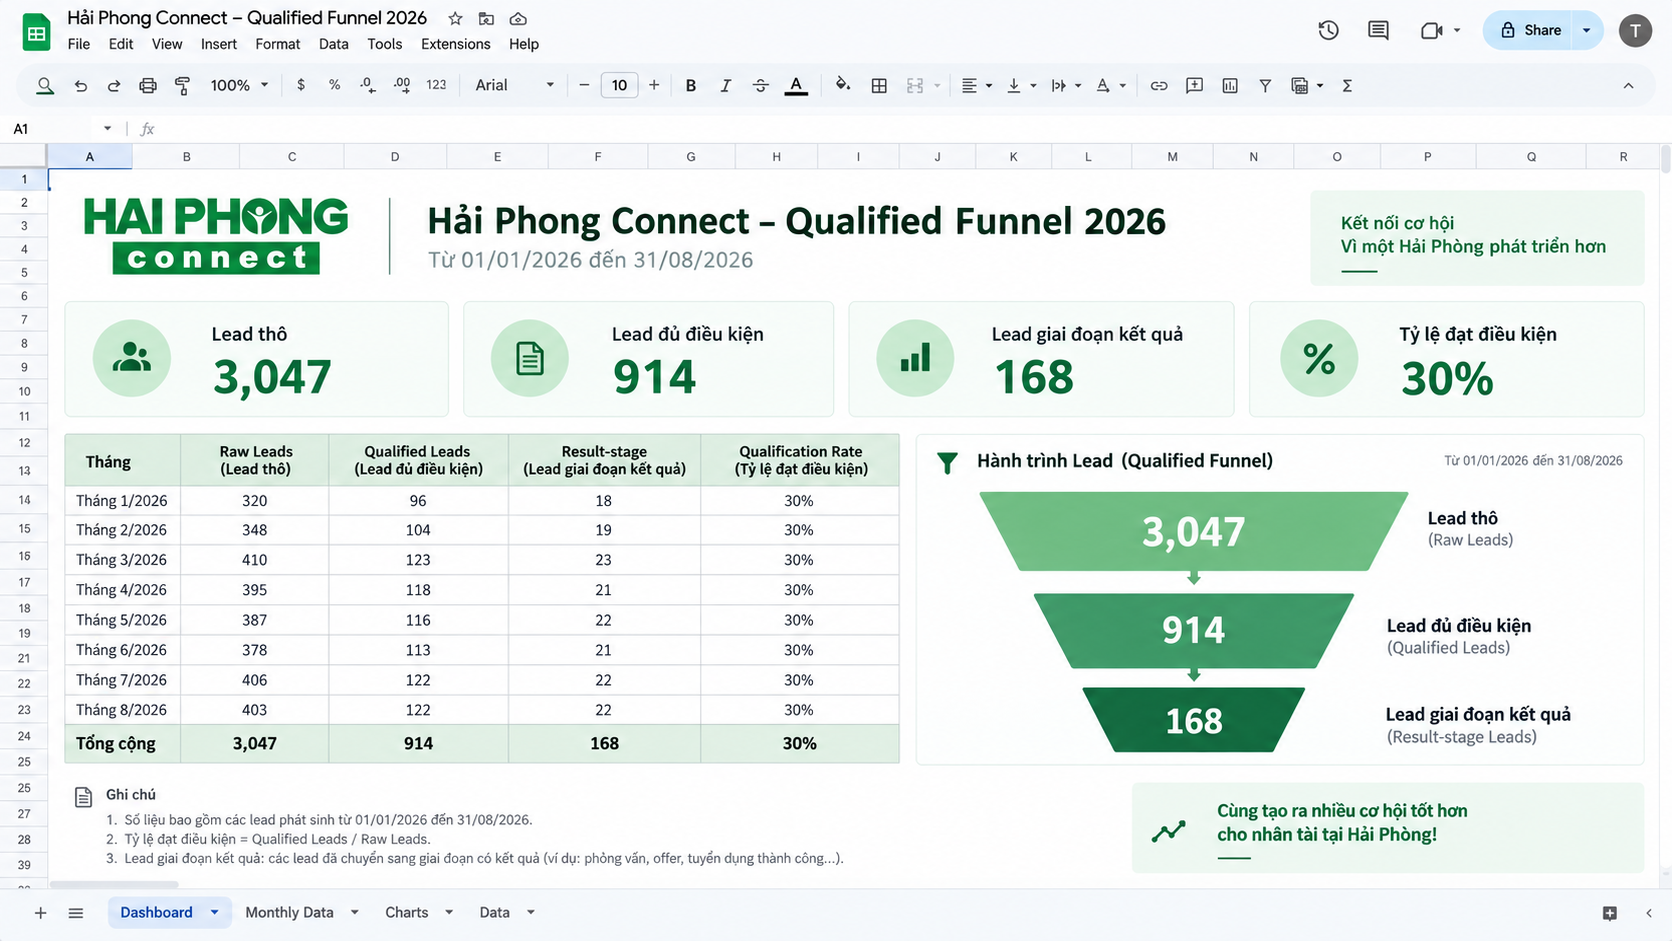Open the Insert menu
The height and width of the screenshot is (941, 1672).
219,44
